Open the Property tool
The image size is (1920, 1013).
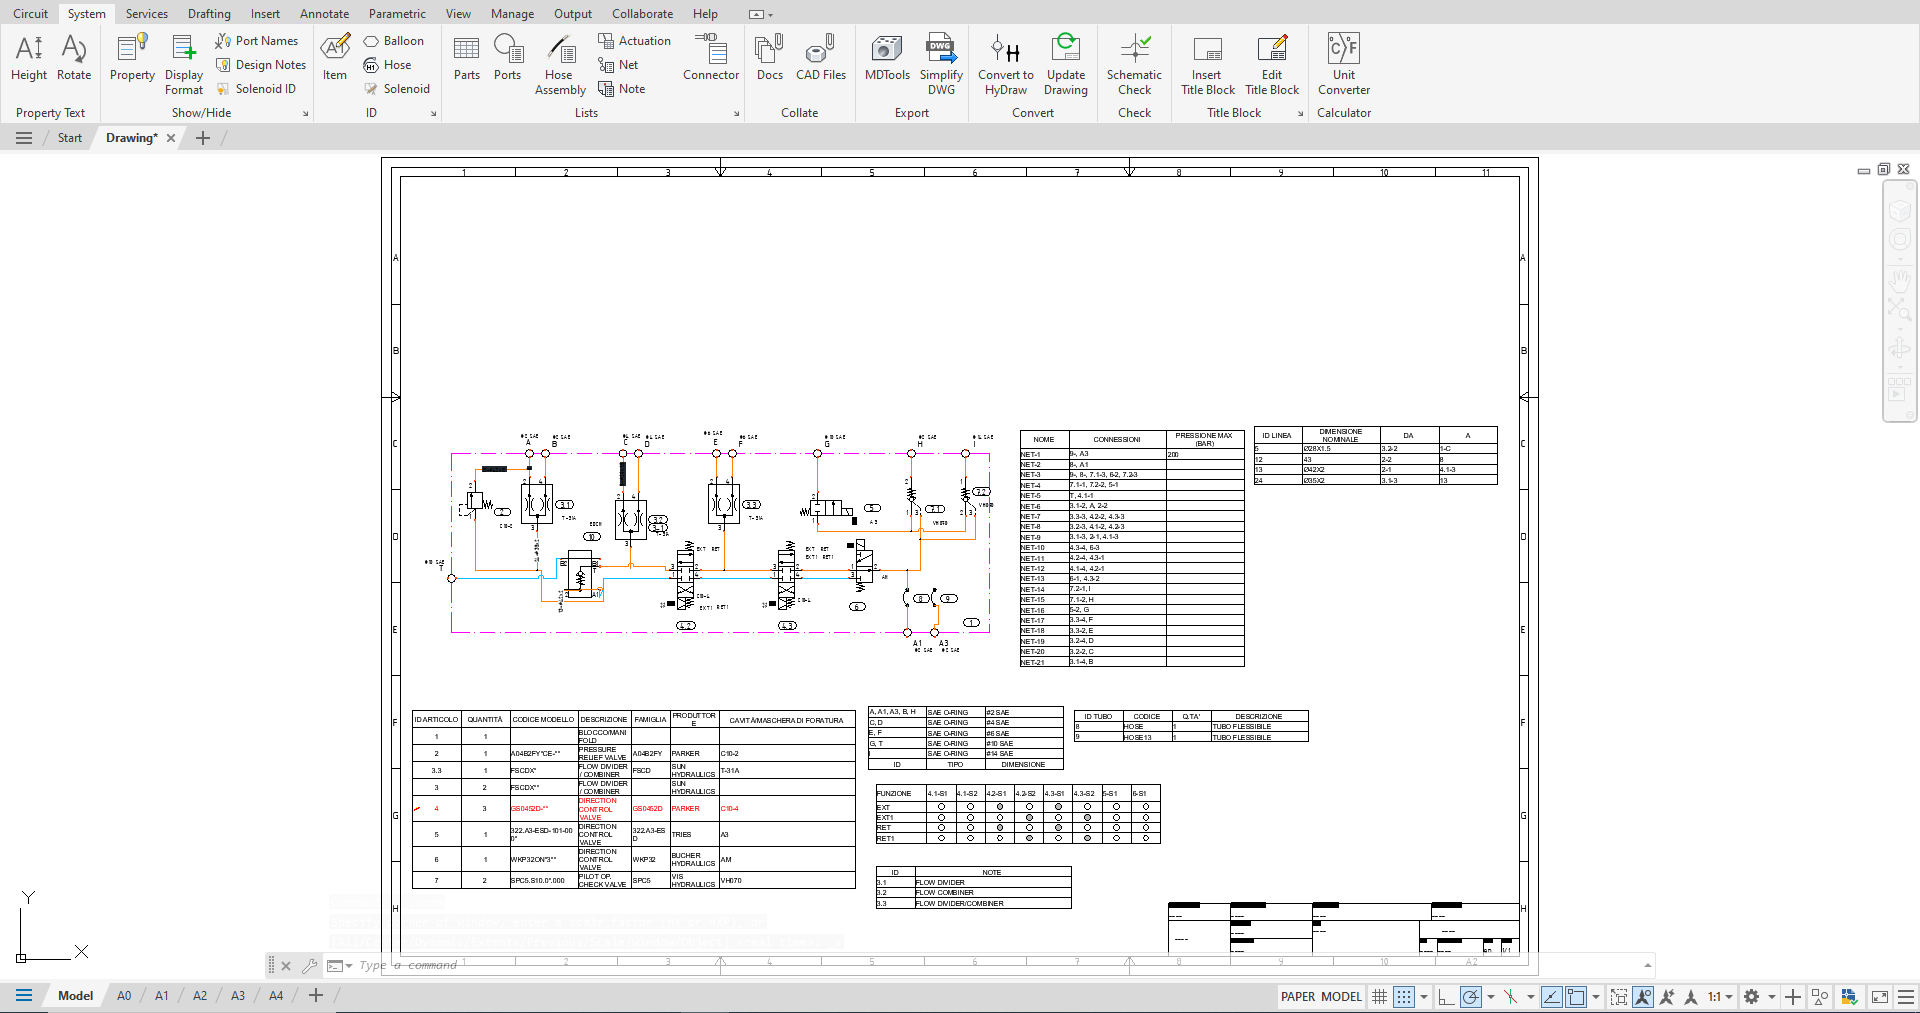pos(132,57)
